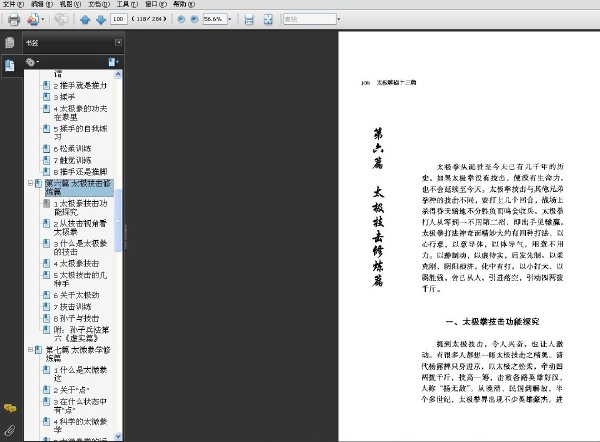The height and width of the screenshot is (442, 600).
Task: Select bookmark 3 揉手
Action: pos(64,97)
